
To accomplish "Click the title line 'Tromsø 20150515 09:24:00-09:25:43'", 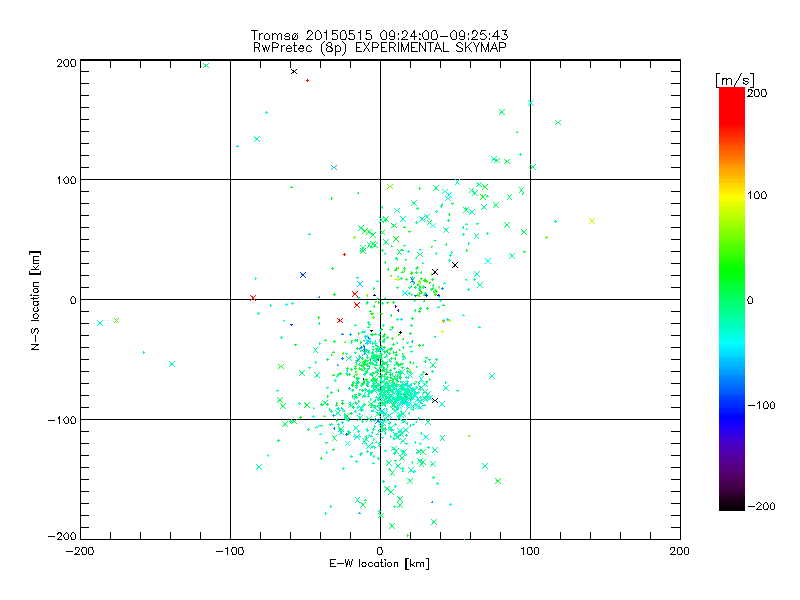I will (379, 35).
